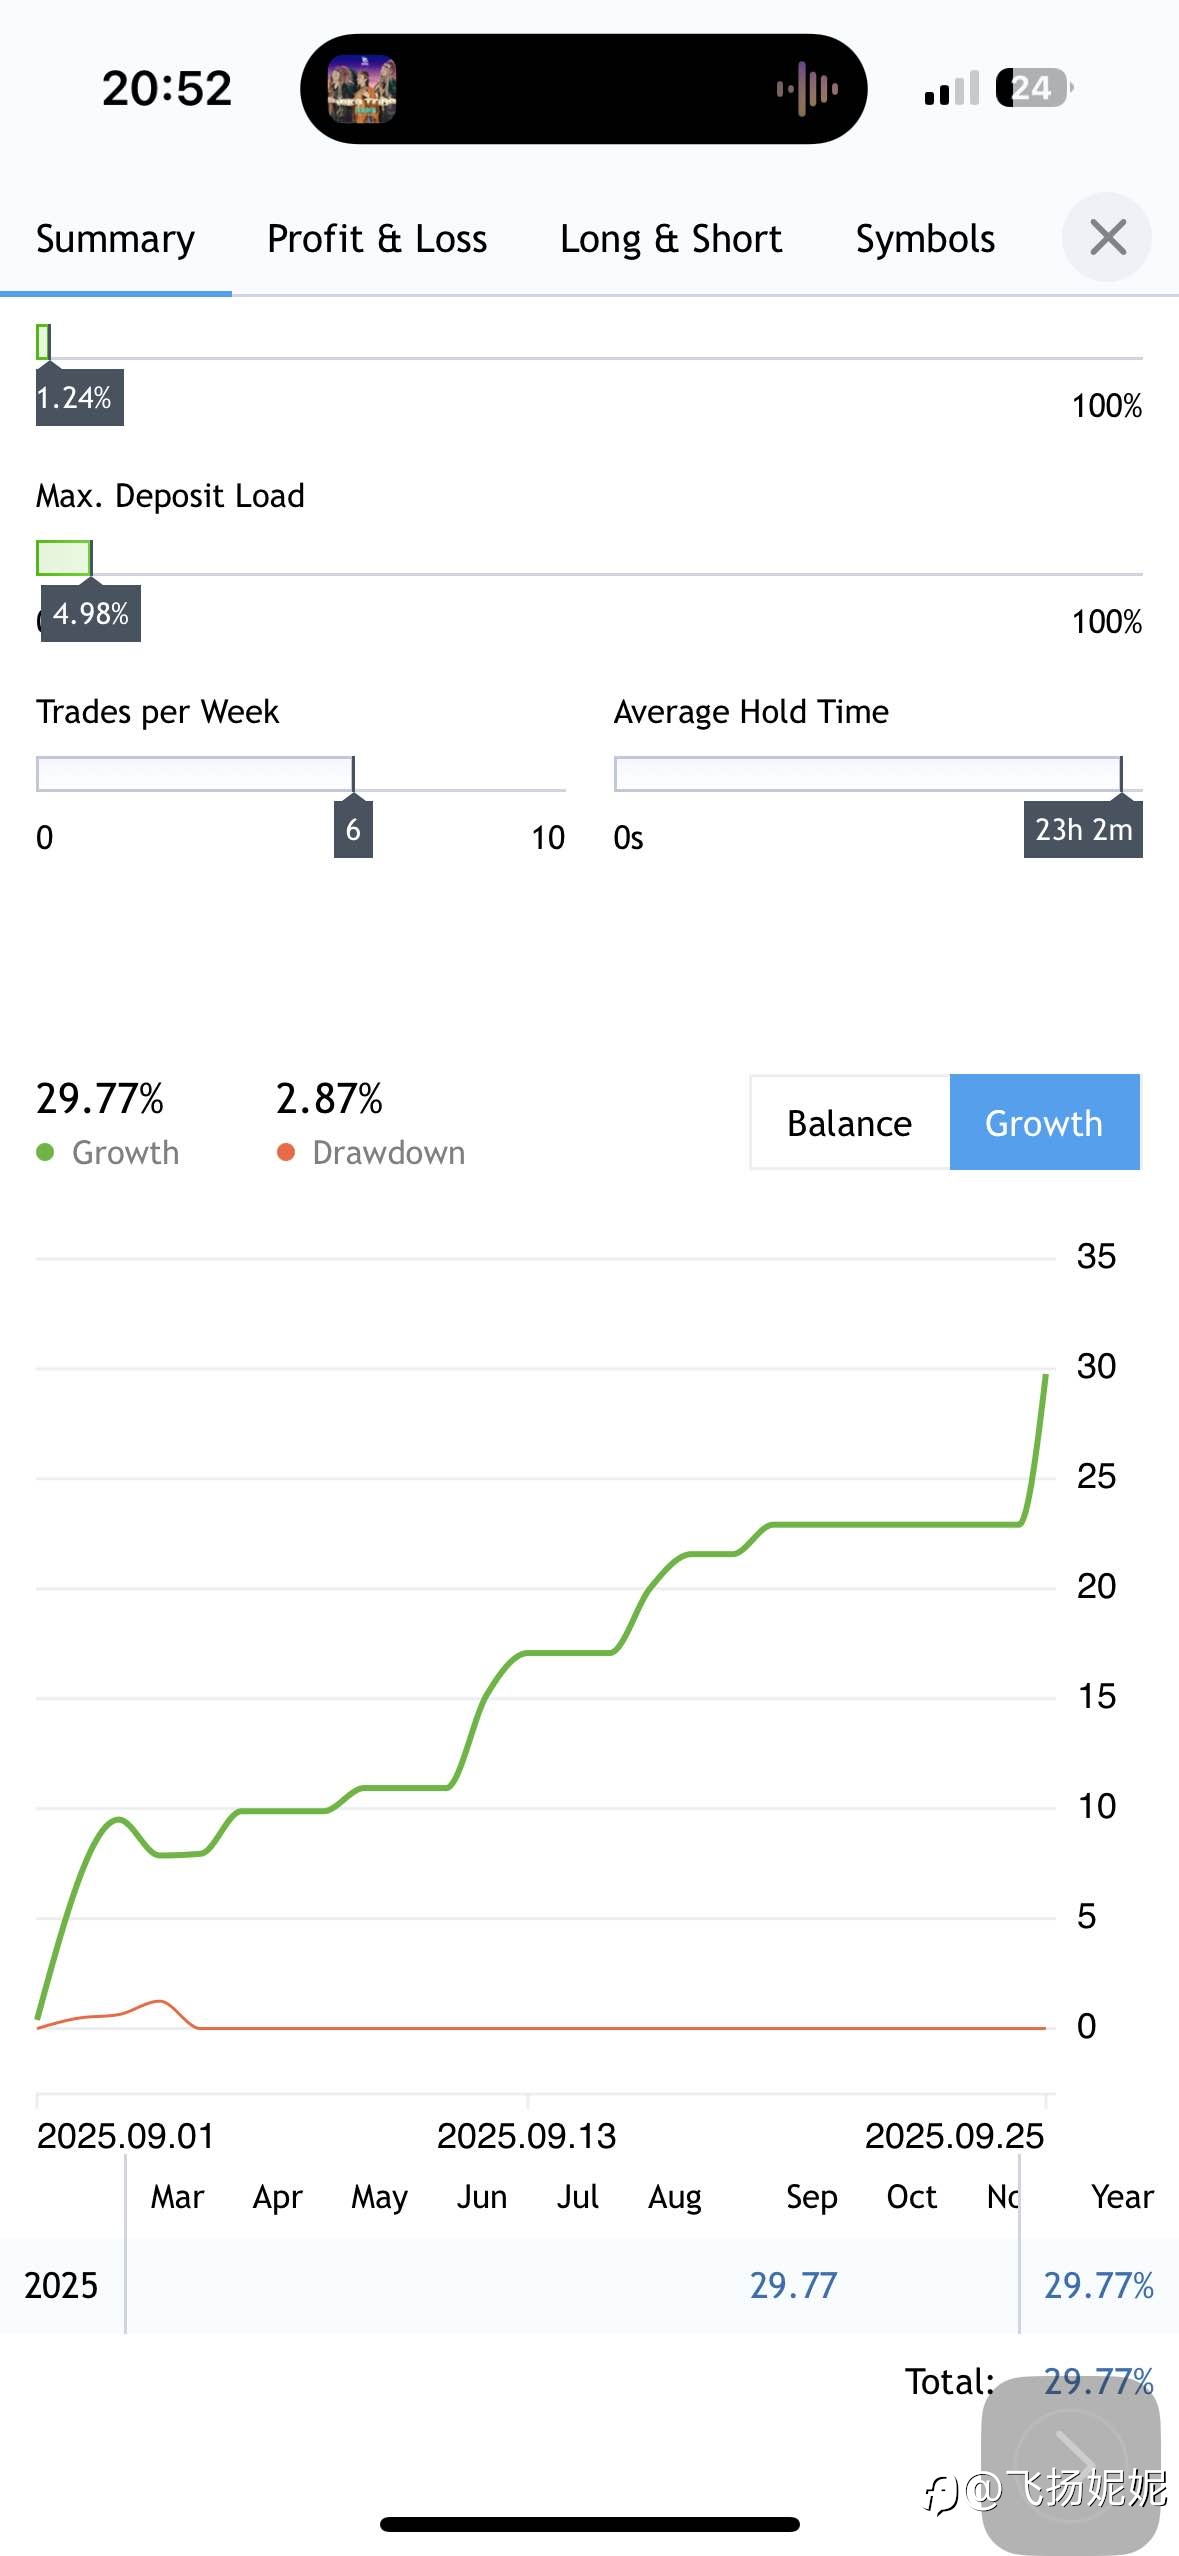Open the Profit & Loss tab
The width and height of the screenshot is (1179, 2556).
pos(377,239)
